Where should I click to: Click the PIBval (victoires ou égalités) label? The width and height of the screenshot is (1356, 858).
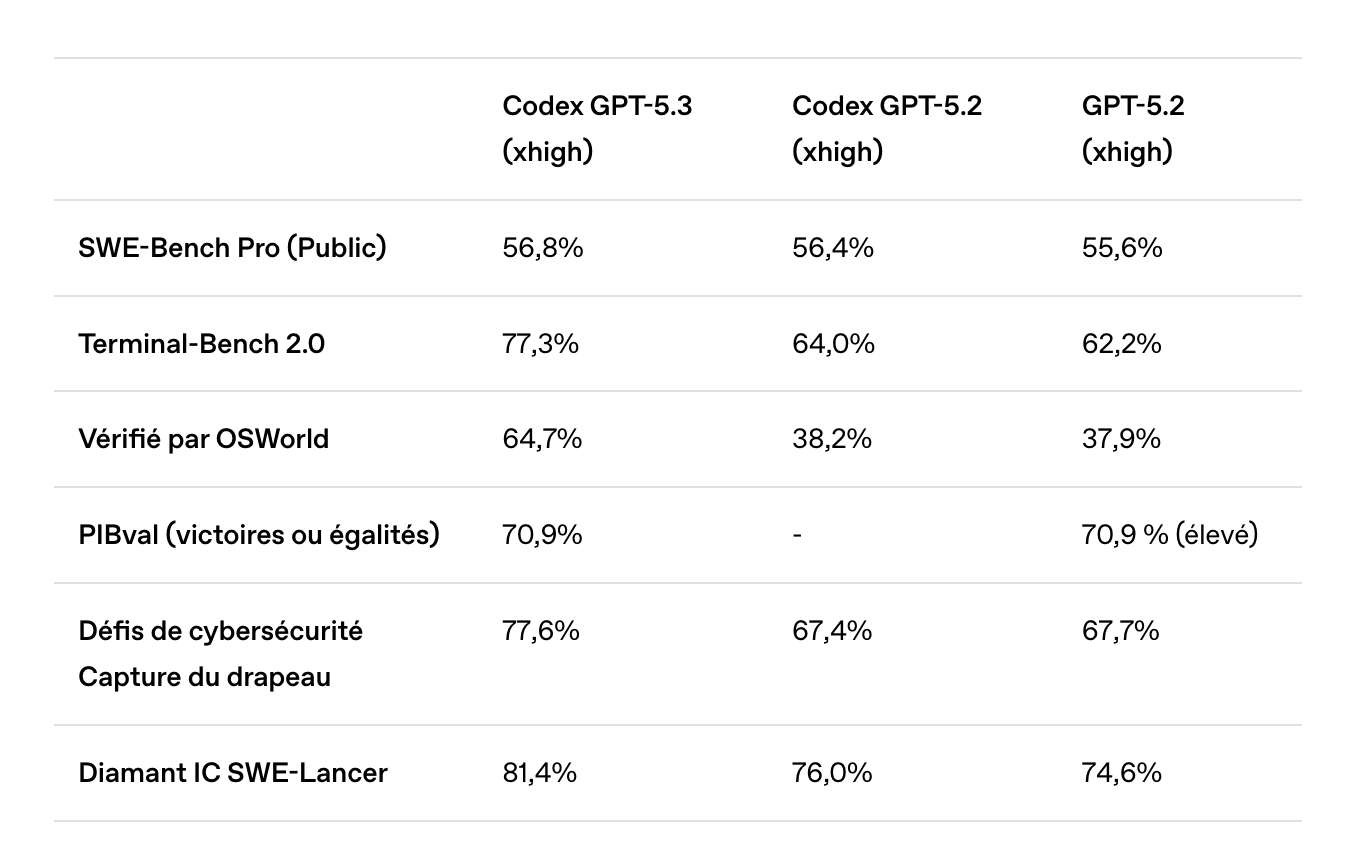coord(259,535)
